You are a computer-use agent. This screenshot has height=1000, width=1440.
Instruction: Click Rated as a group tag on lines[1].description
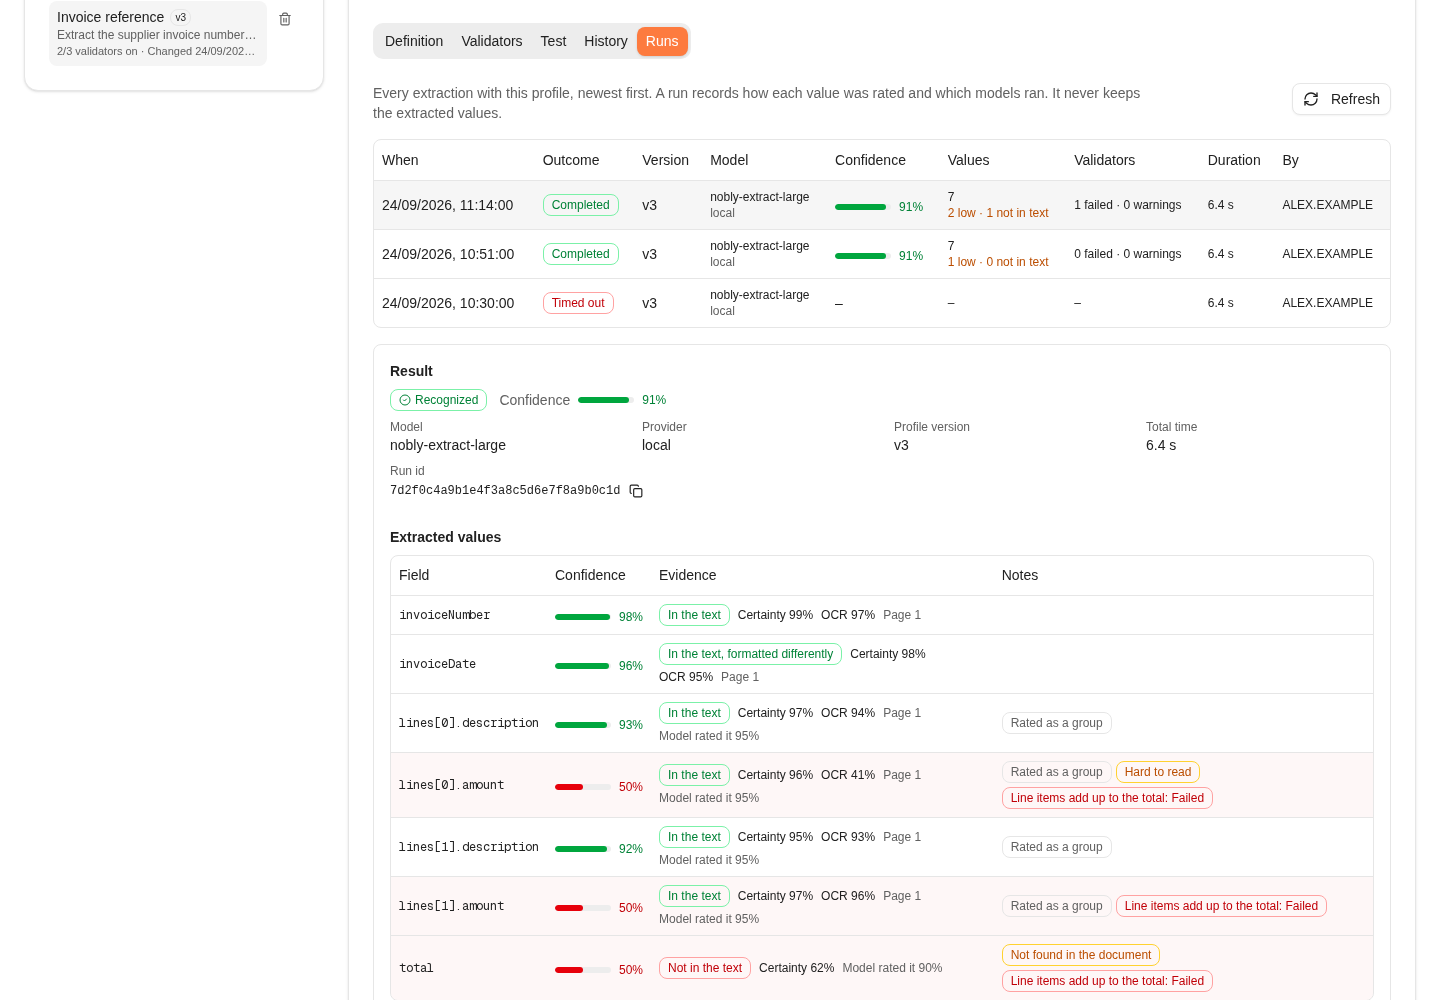coord(1056,847)
